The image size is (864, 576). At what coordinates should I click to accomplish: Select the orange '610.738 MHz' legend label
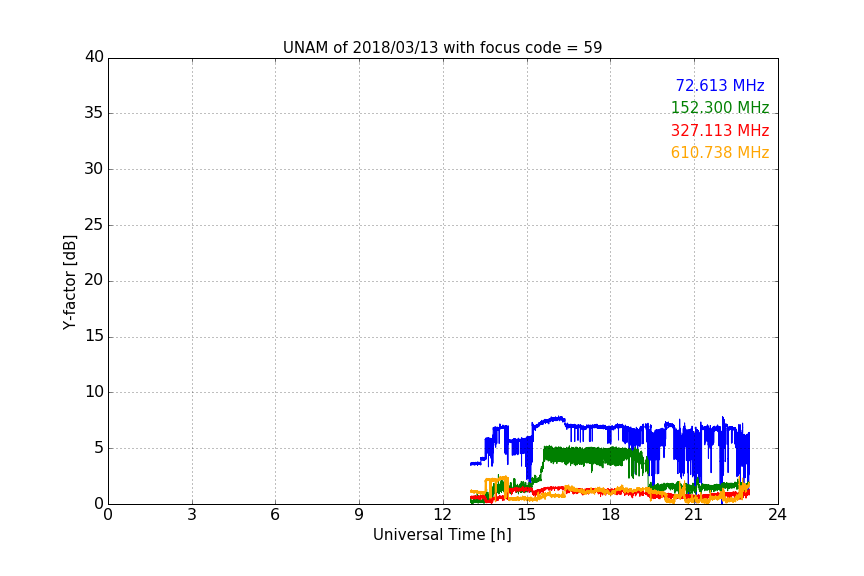[x=720, y=152]
